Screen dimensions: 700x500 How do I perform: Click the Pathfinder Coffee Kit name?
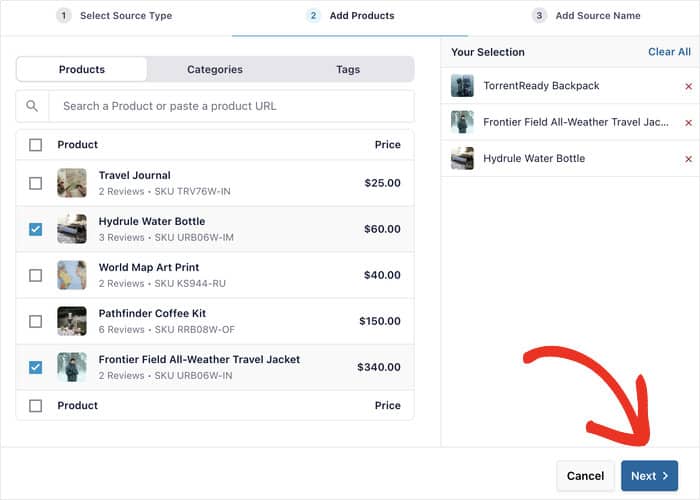(x=152, y=313)
